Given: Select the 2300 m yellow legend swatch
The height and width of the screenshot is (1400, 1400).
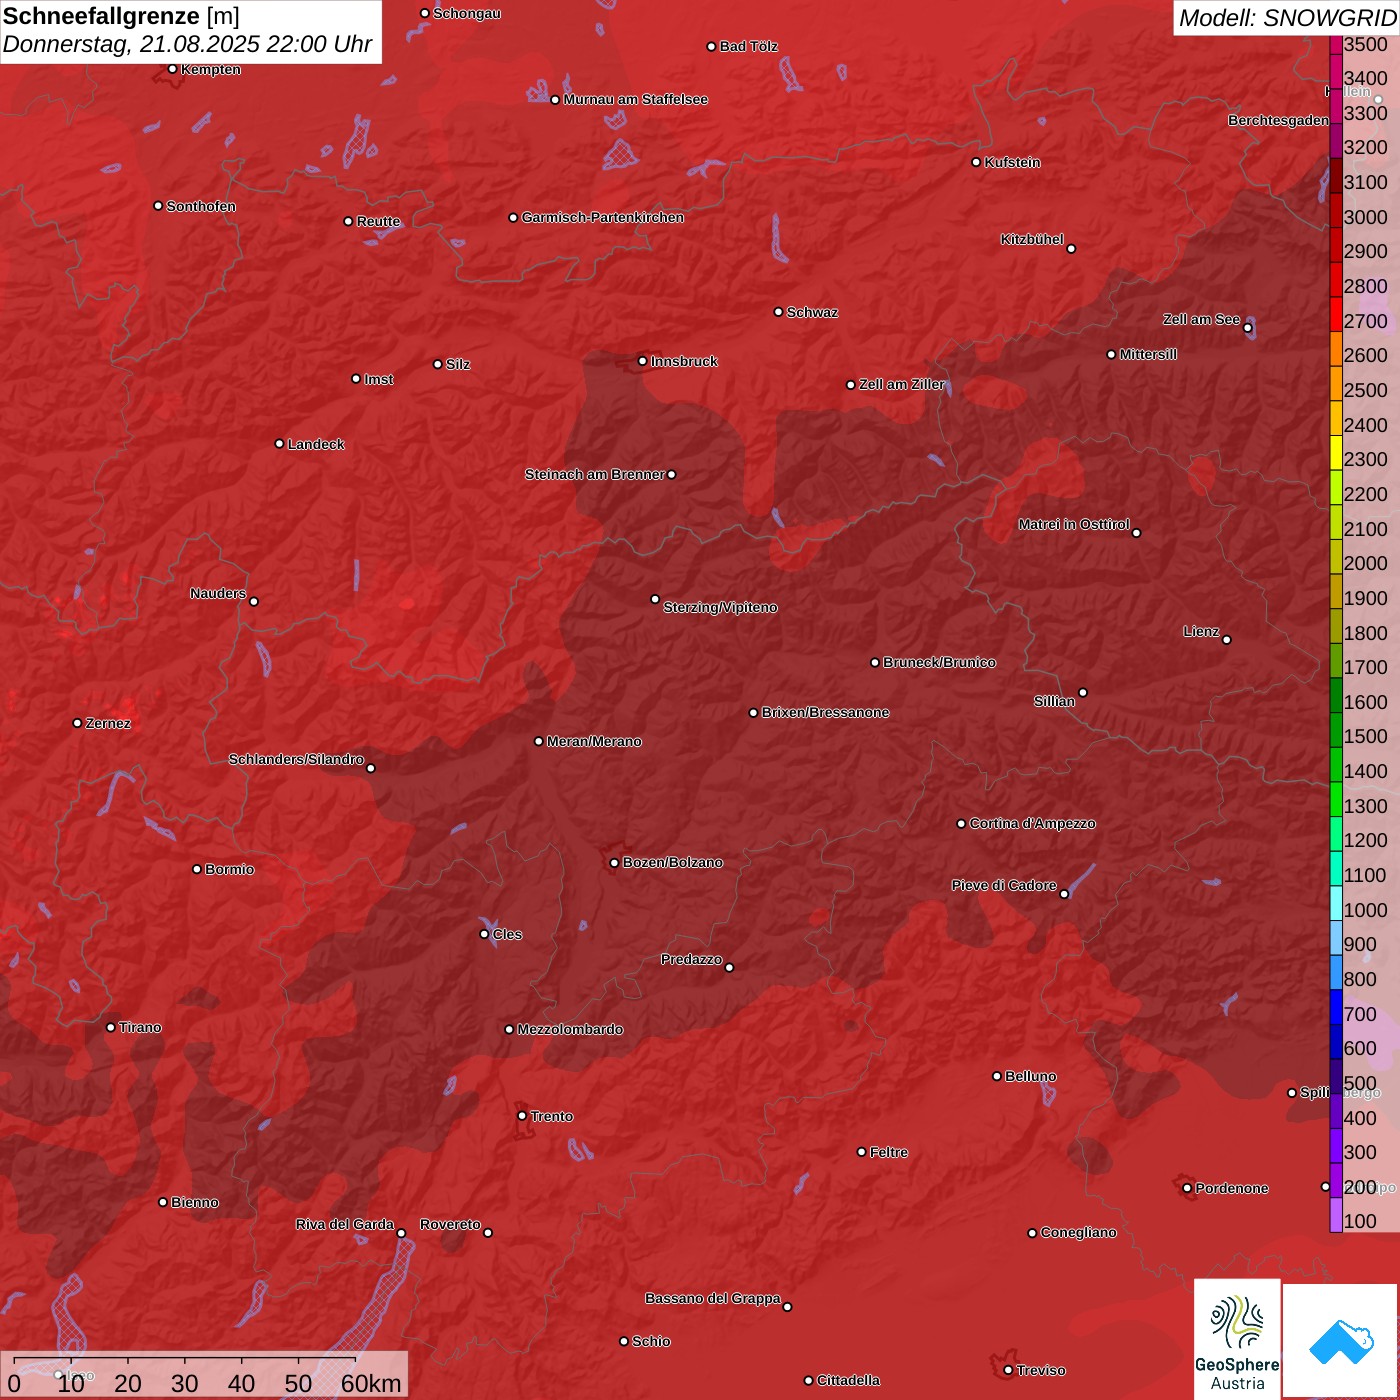Looking at the screenshot, I should (x=1335, y=453).
